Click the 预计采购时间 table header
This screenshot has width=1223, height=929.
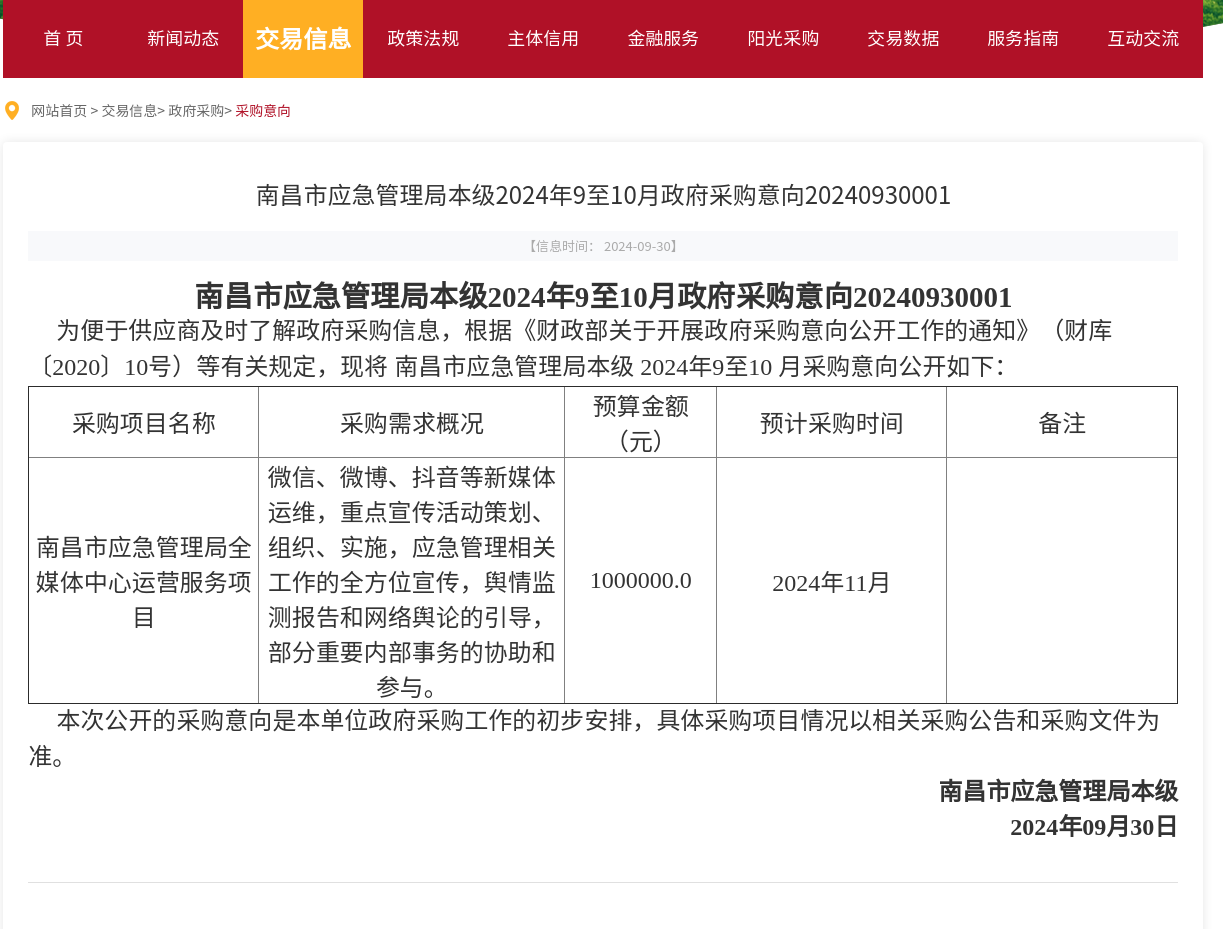pos(832,423)
